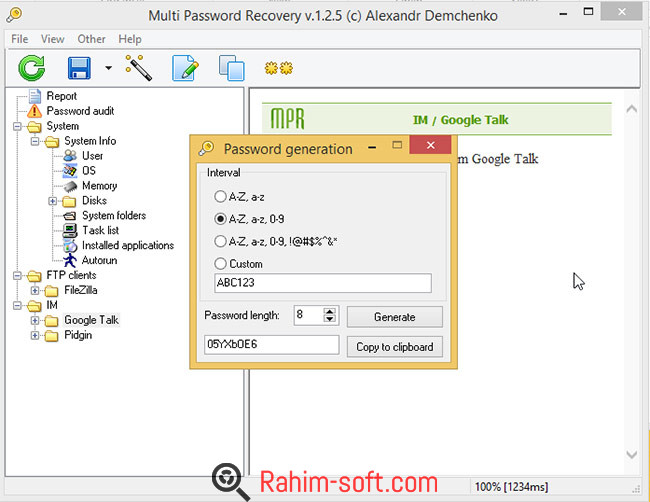Collapse the IM tree node
The image size is (650, 502).
17,306
